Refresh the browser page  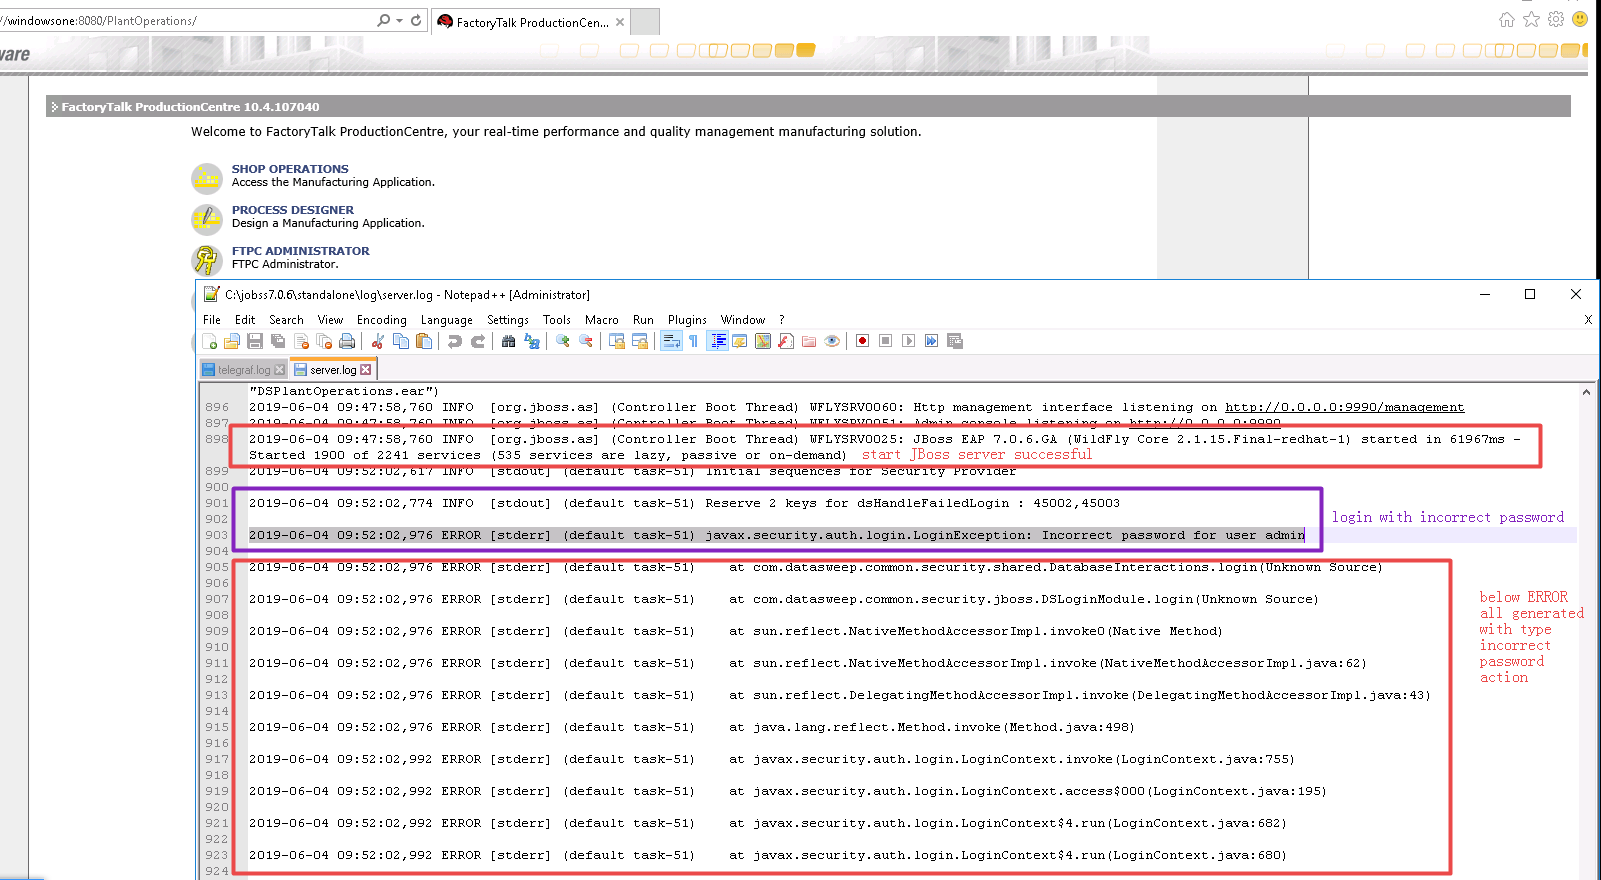[x=416, y=20]
